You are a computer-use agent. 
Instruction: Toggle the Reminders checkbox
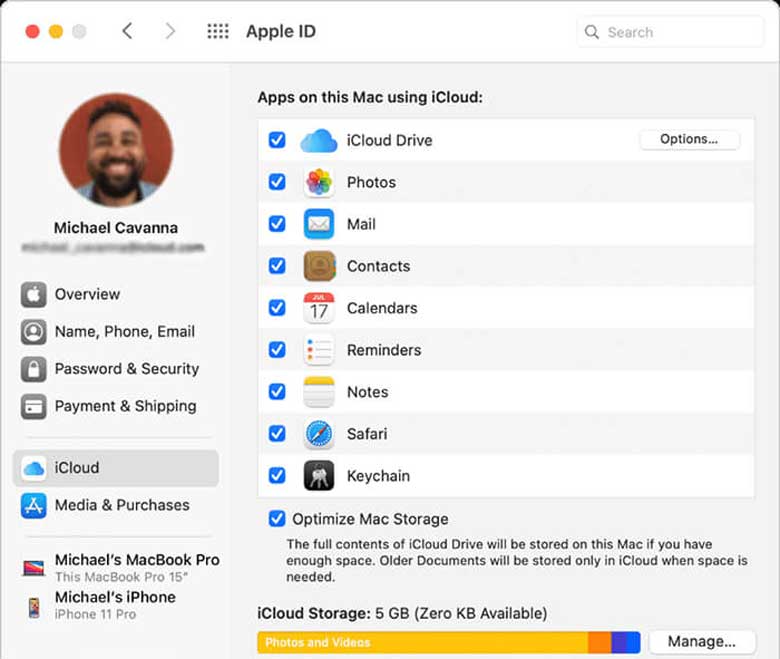(277, 350)
